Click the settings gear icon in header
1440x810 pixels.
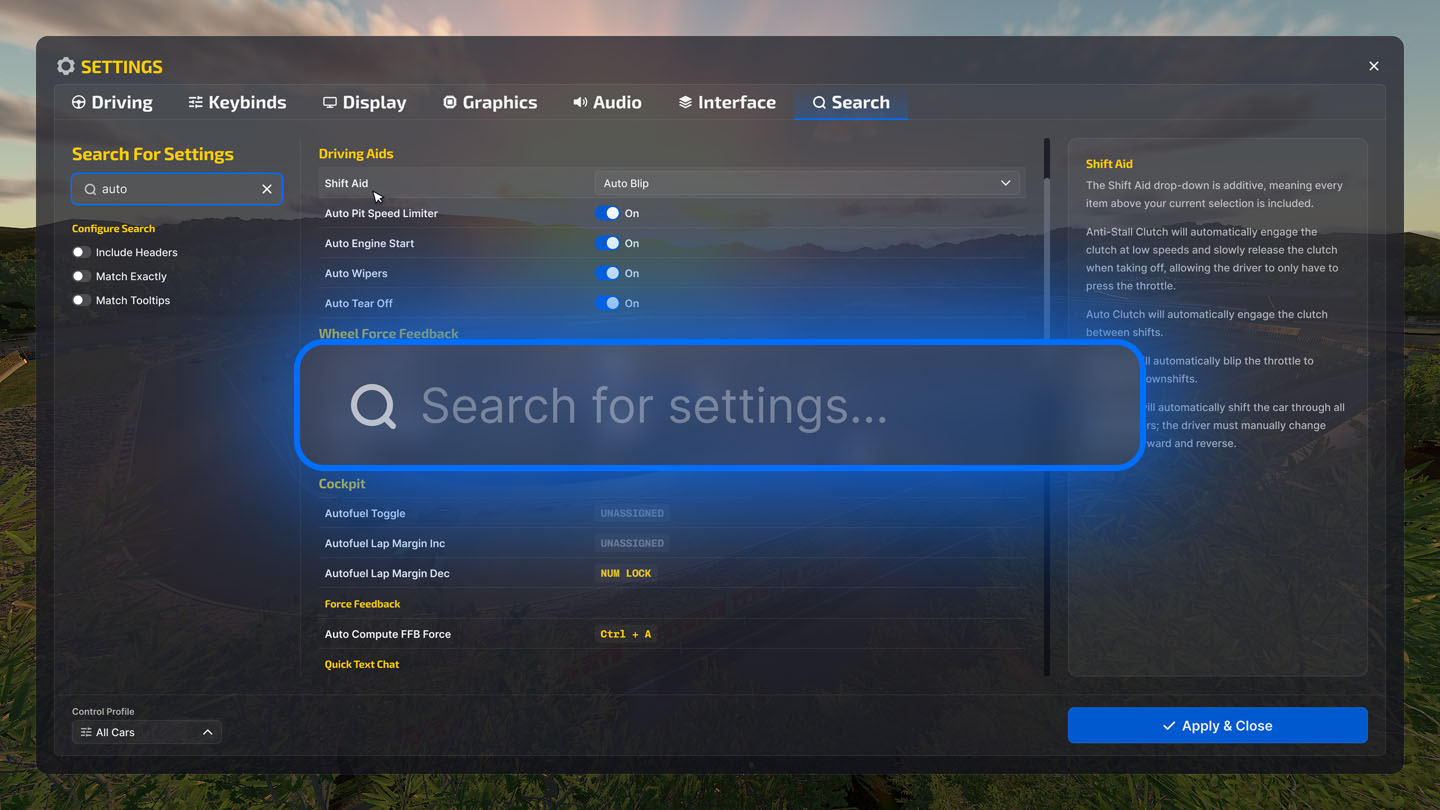[x=66, y=66]
